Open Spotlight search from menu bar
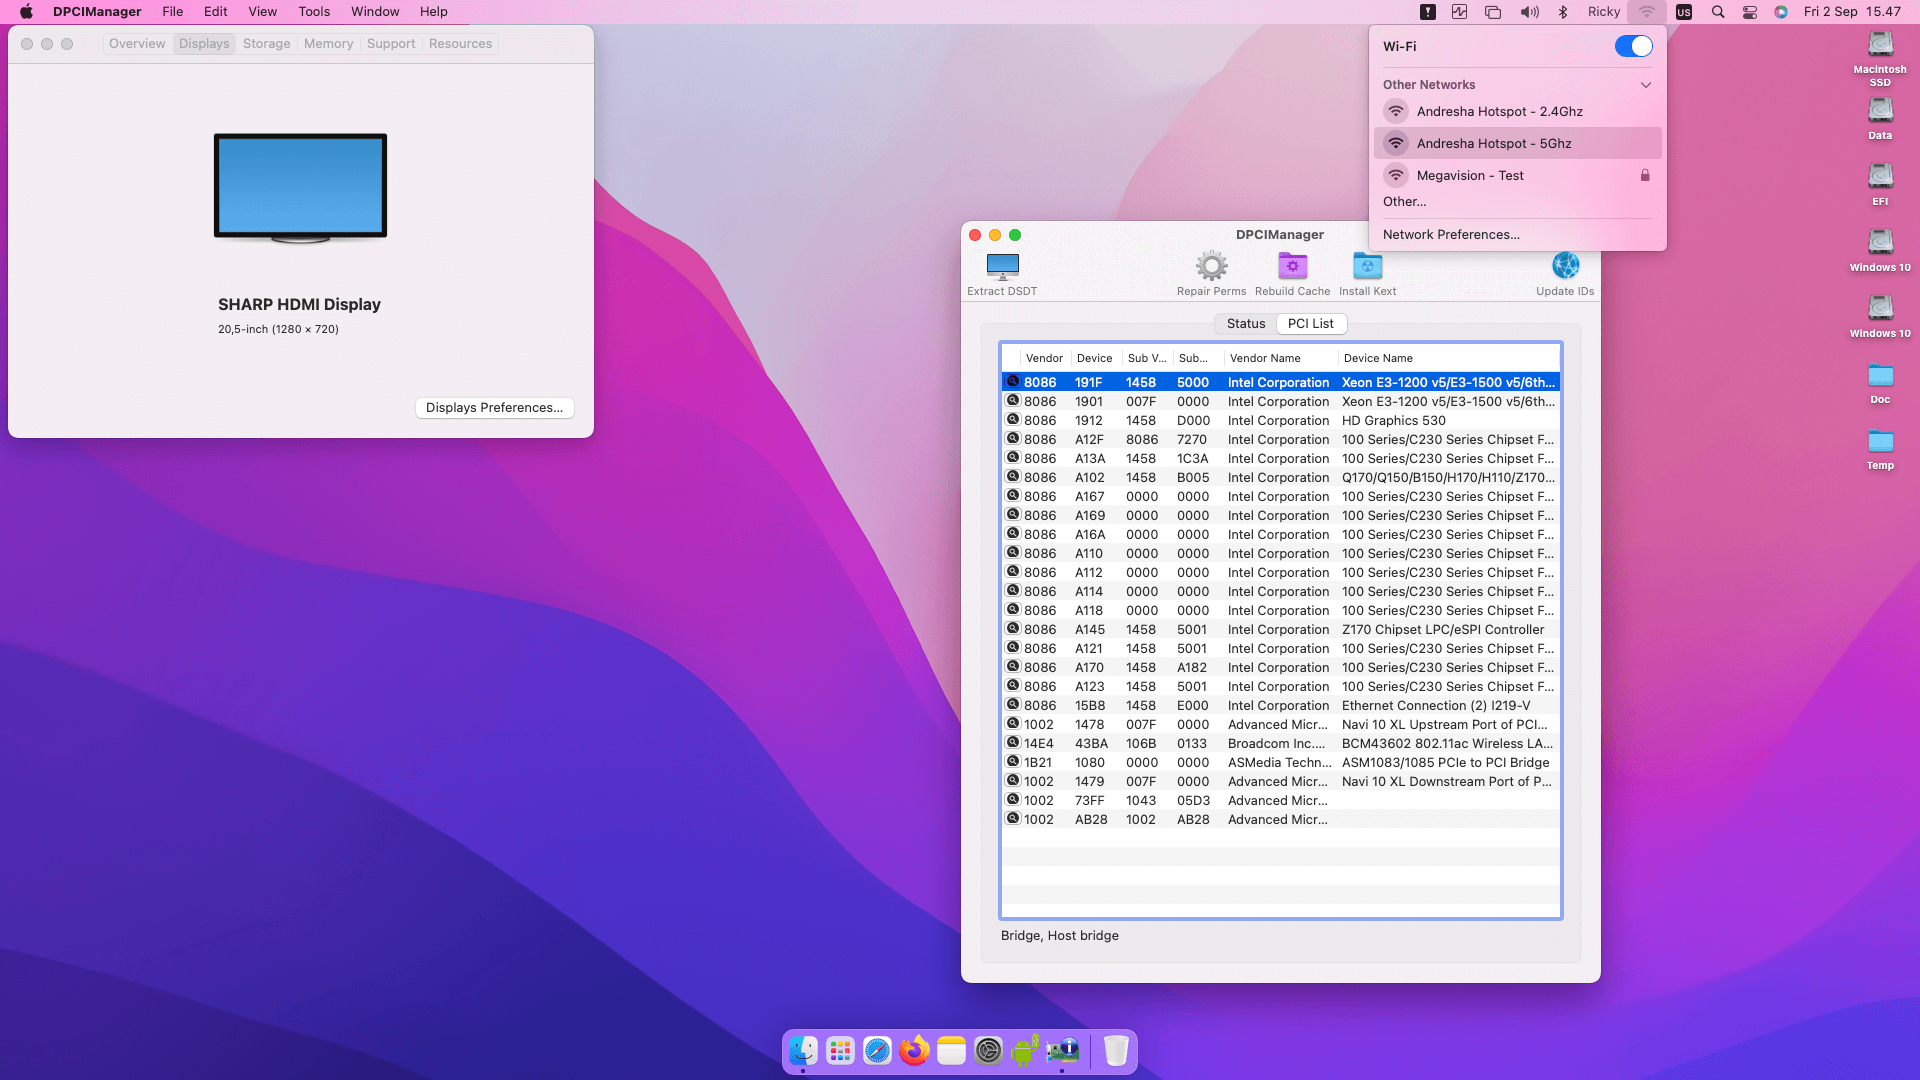Image resolution: width=1920 pixels, height=1080 pixels. 1717,12
